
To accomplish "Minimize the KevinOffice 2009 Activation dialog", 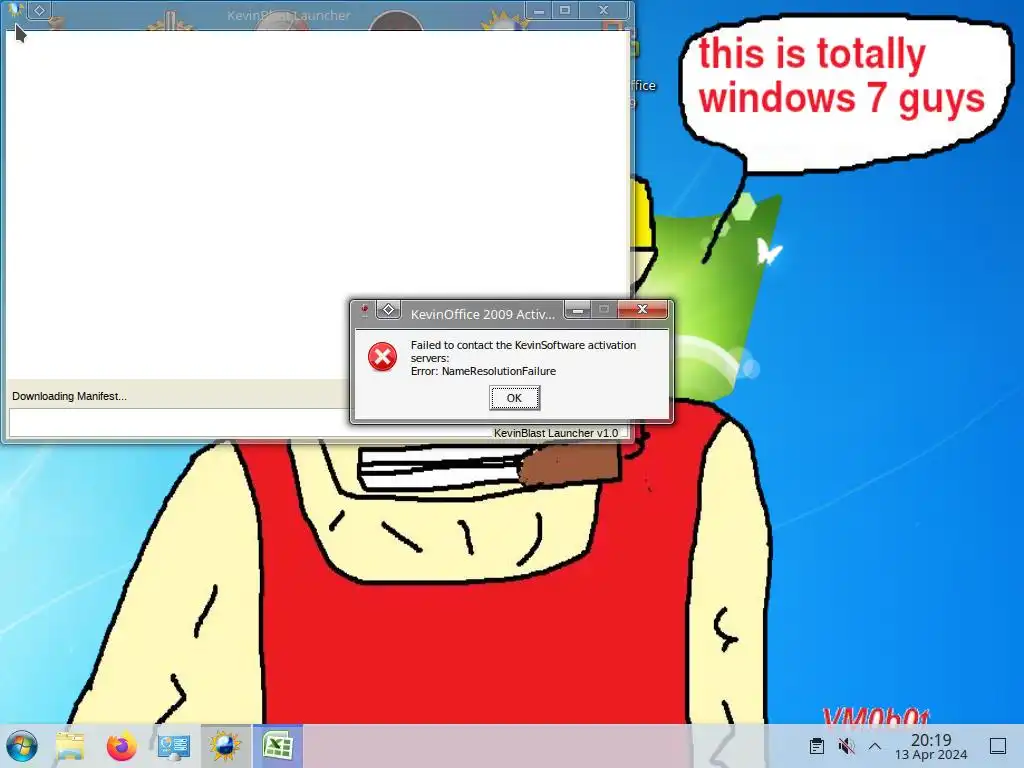I will (578, 310).
